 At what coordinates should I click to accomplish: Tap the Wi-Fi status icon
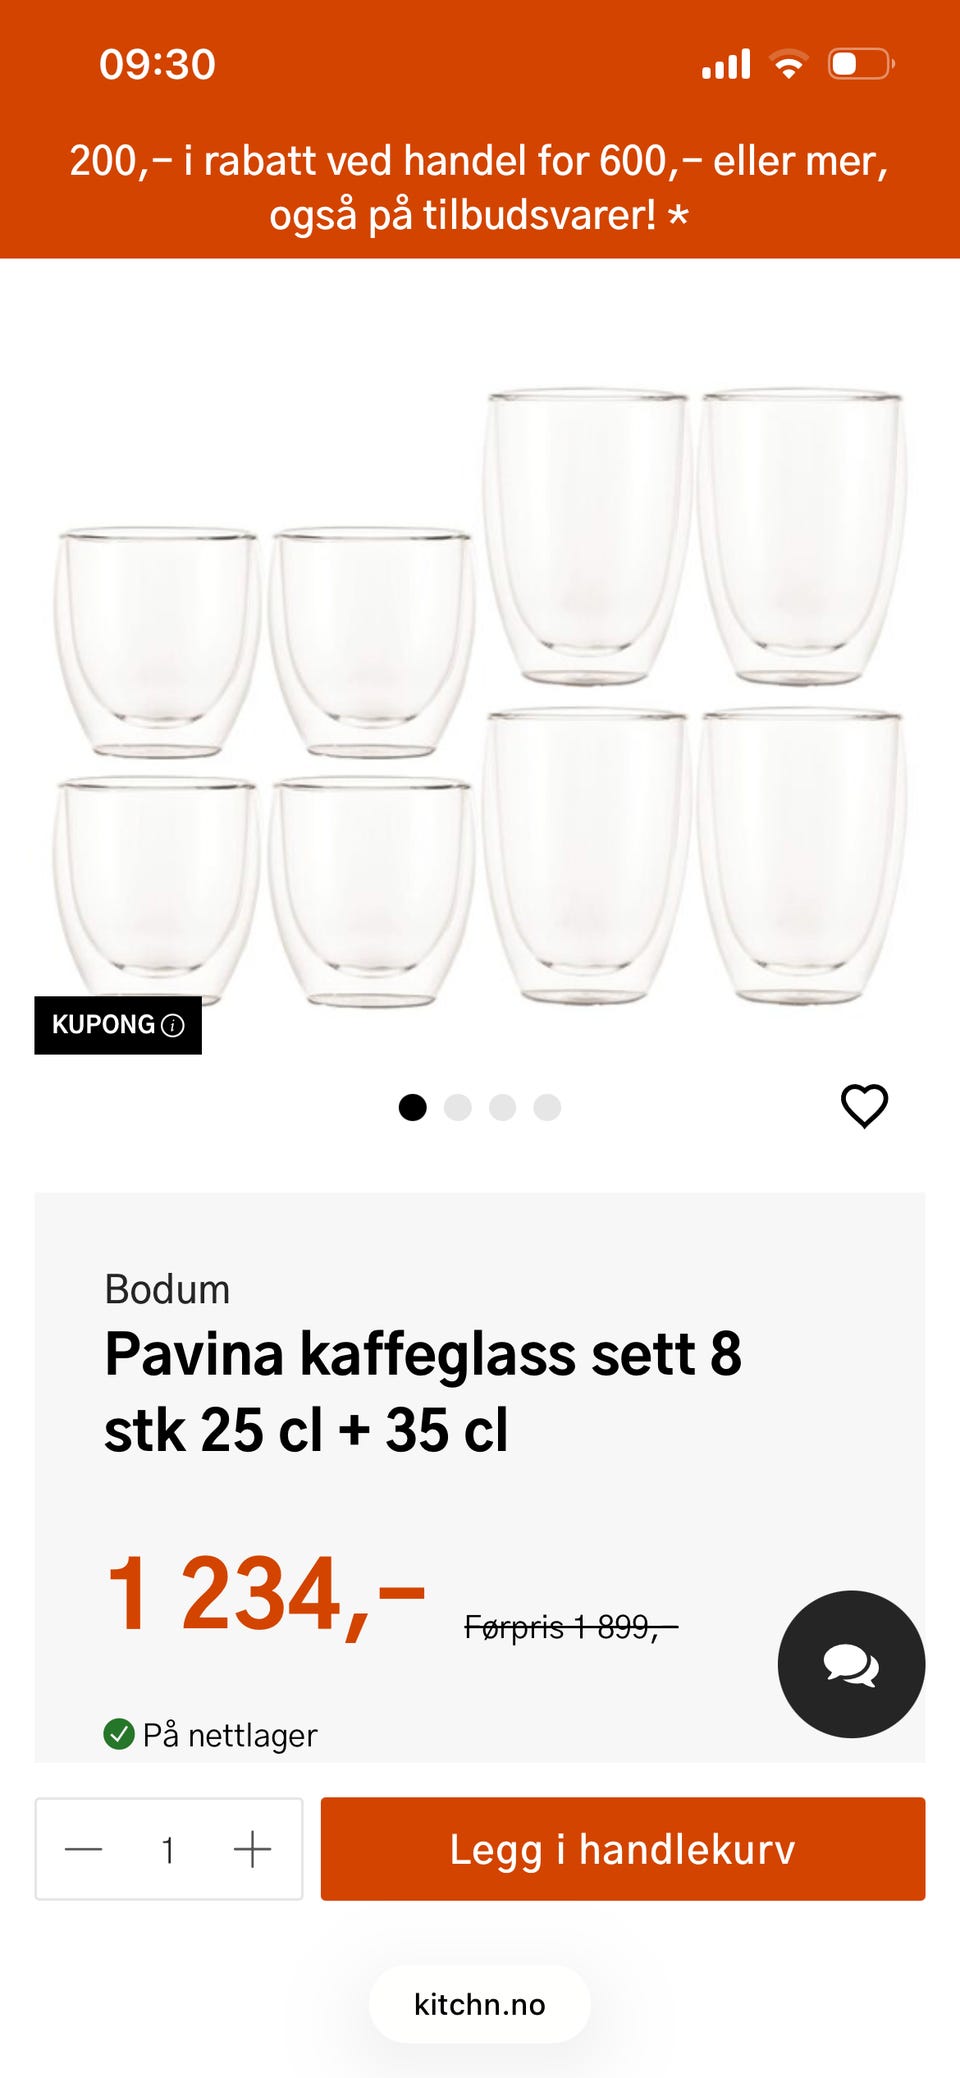pyautogui.click(x=789, y=64)
